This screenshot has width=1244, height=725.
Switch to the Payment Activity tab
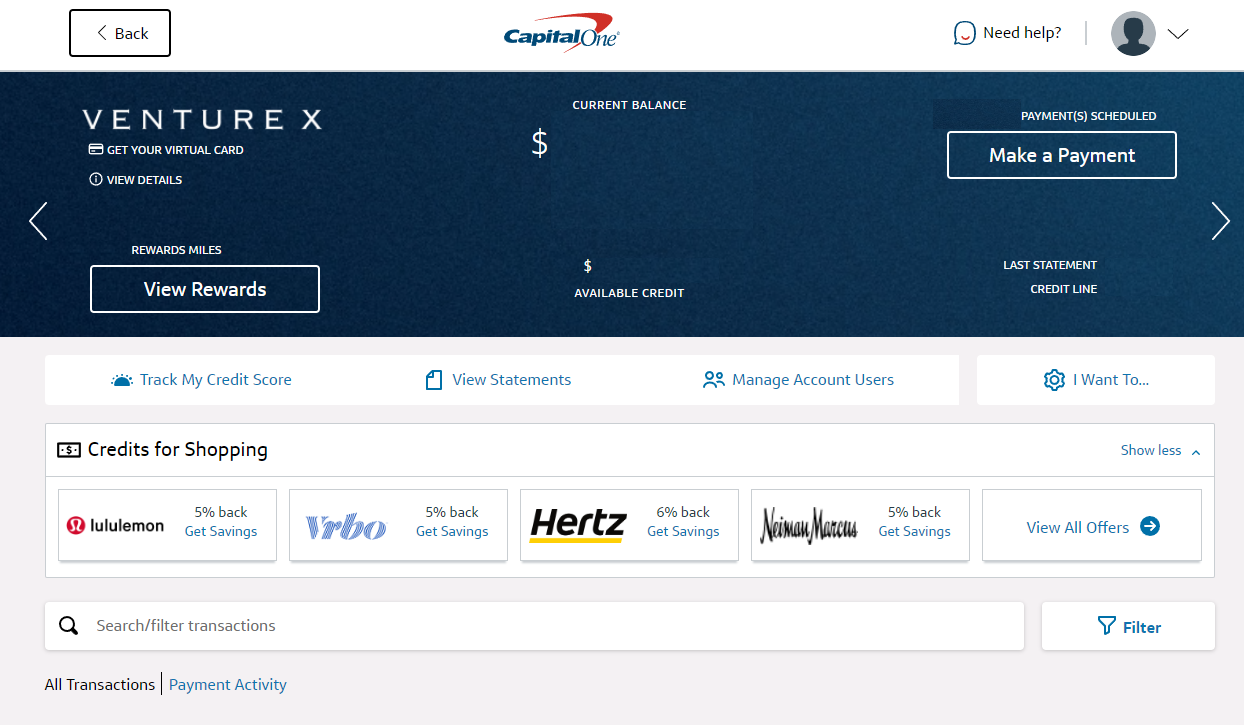(227, 685)
